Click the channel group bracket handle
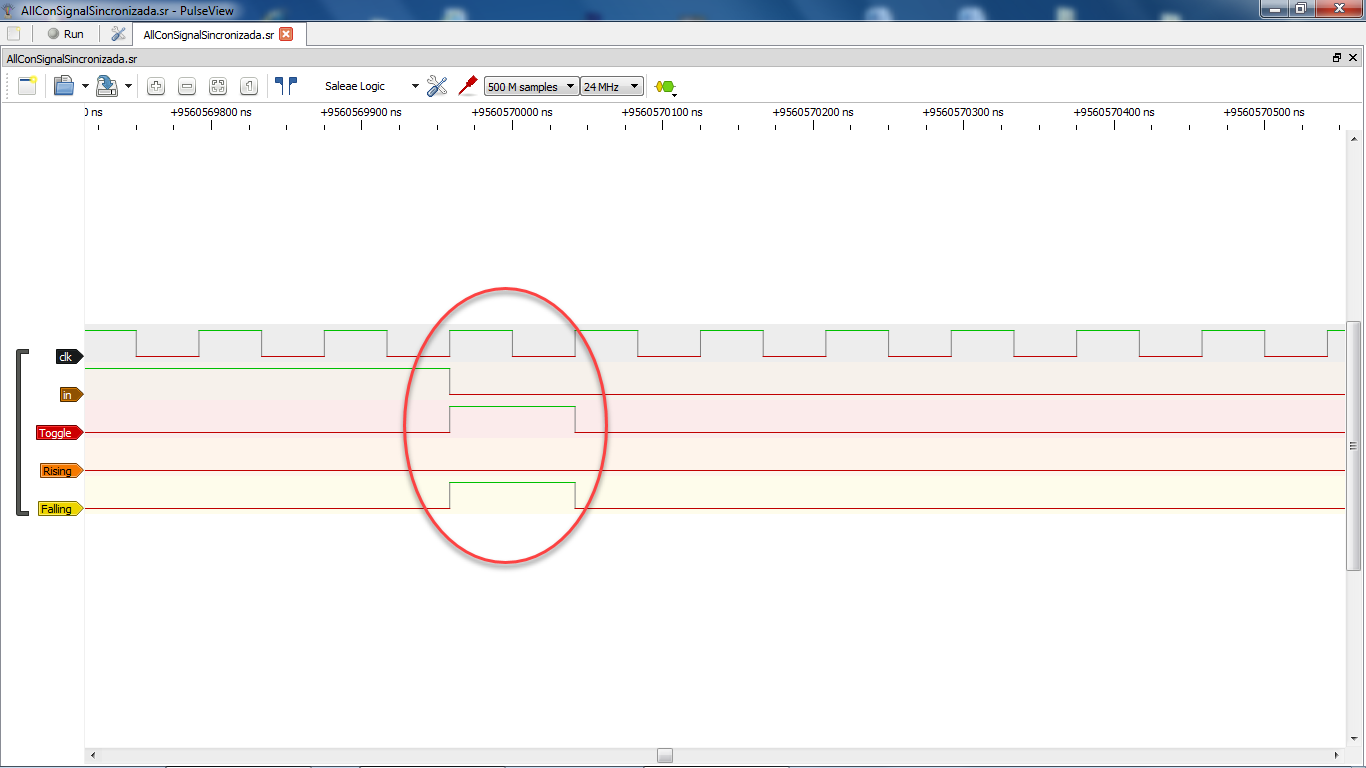The height and width of the screenshot is (768, 1366). tap(21, 432)
